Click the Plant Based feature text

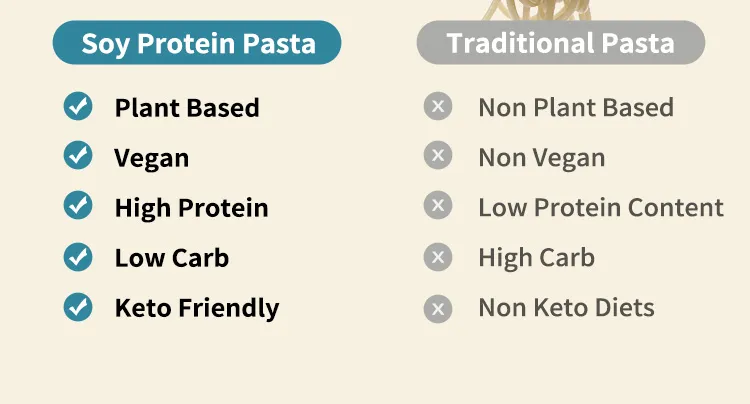[x=187, y=107]
